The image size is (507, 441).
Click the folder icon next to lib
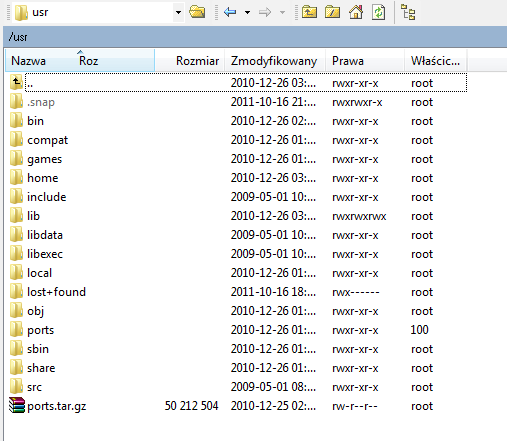click(16, 215)
